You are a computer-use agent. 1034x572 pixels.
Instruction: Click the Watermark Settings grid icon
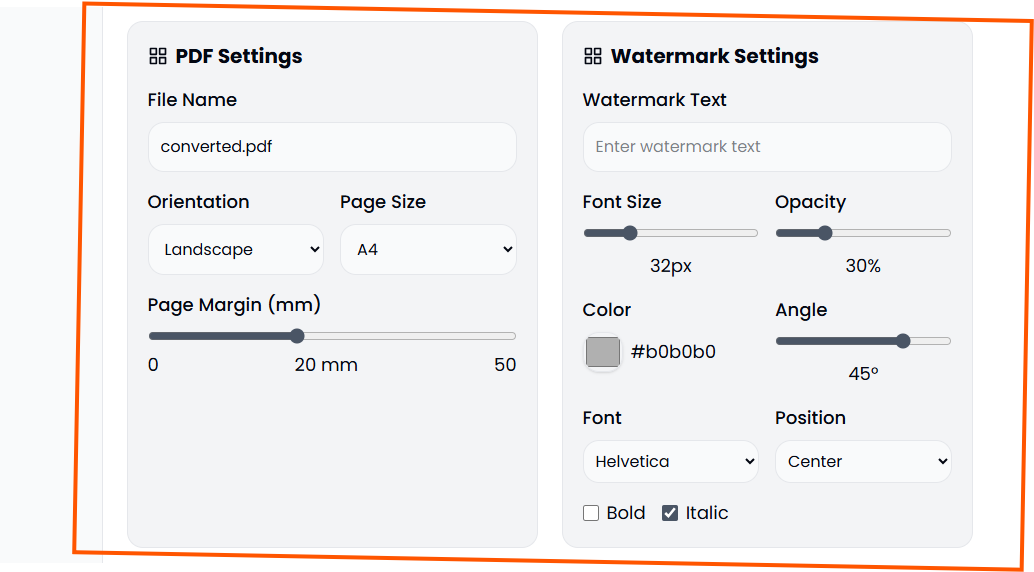point(593,56)
